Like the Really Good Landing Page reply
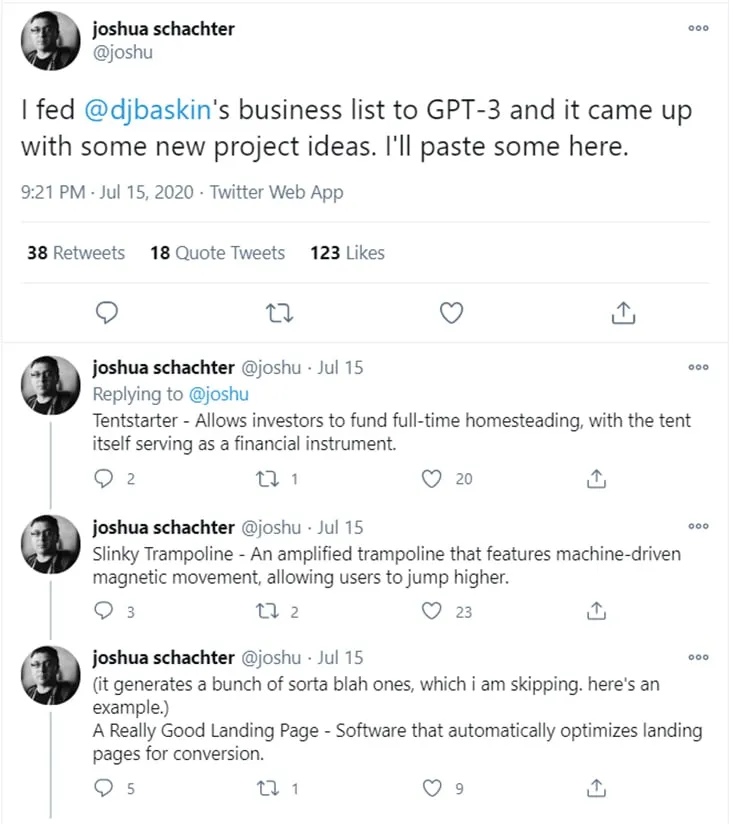The image size is (730, 824). [x=430, y=787]
